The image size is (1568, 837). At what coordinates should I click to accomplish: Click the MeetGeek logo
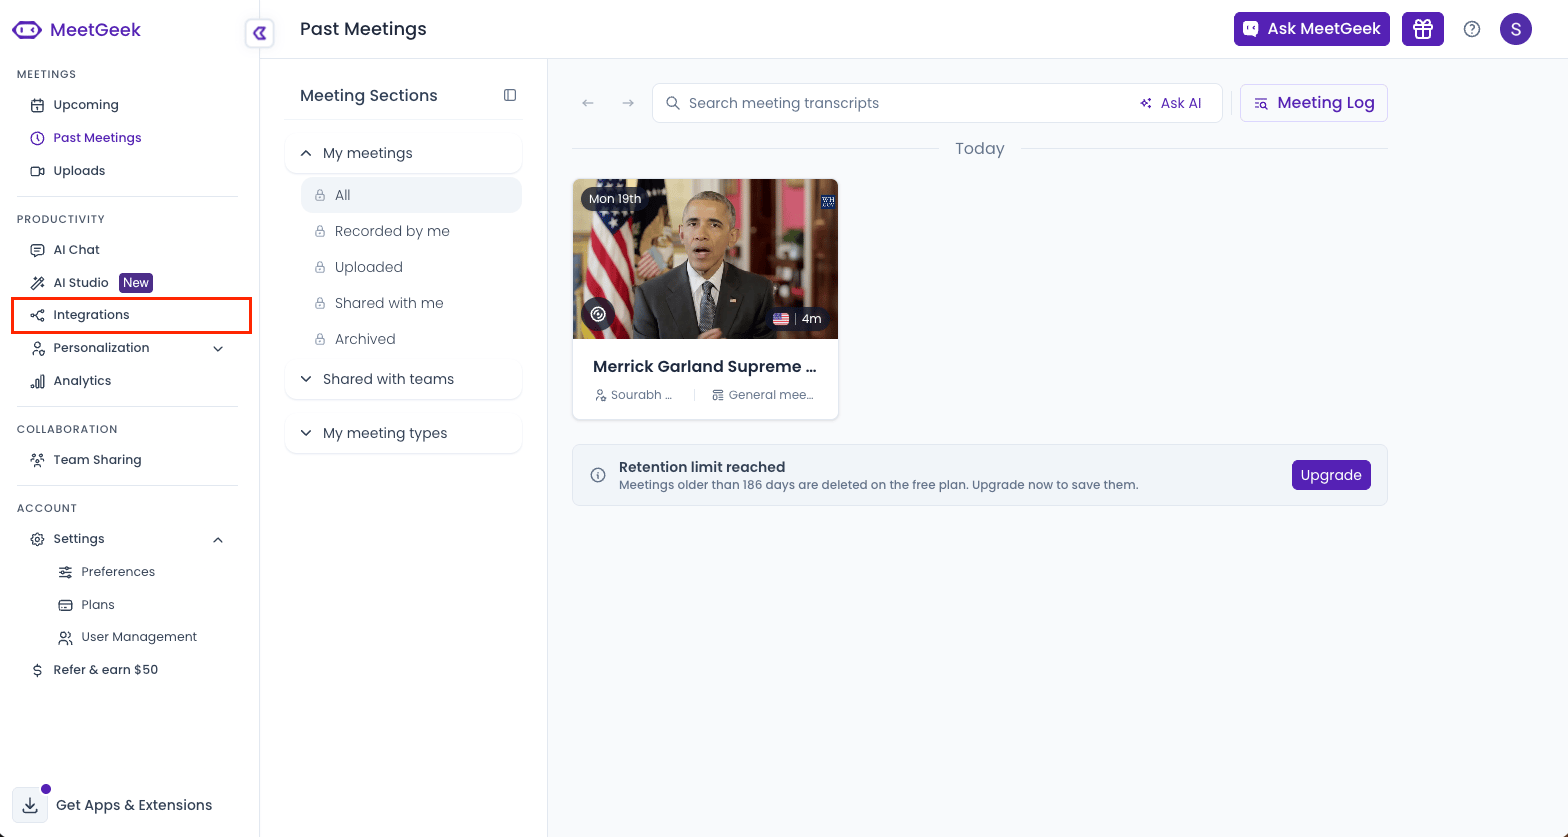point(76,30)
